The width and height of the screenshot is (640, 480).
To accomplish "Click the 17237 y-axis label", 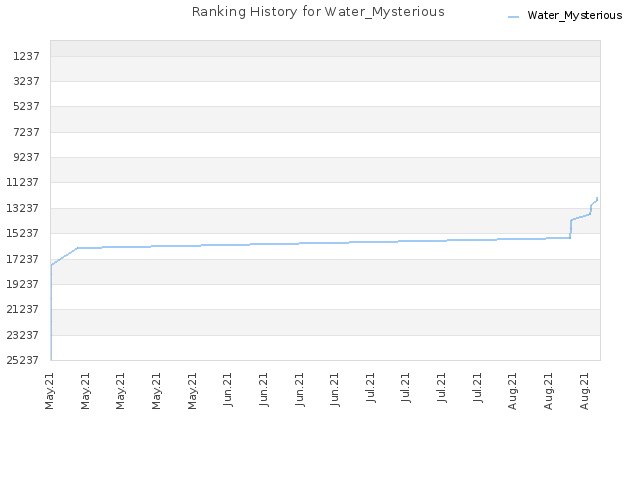I will tap(23, 259).
